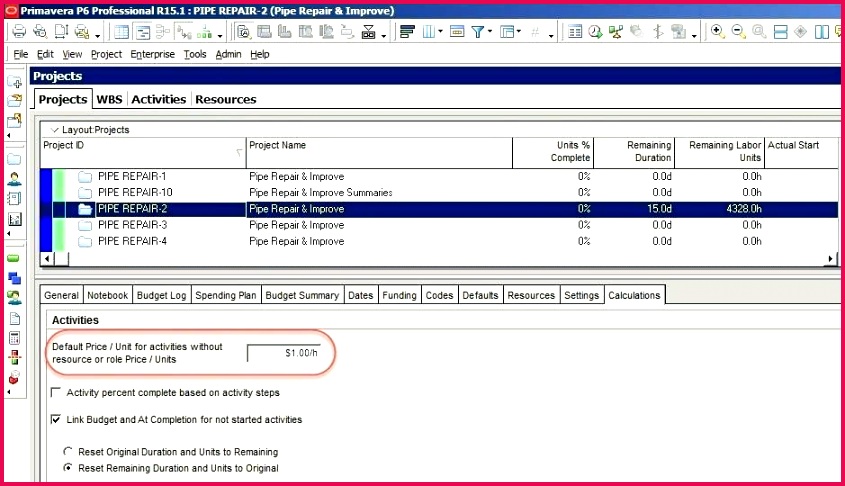Open the Funding tab

pyautogui.click(x=399, y=295)
